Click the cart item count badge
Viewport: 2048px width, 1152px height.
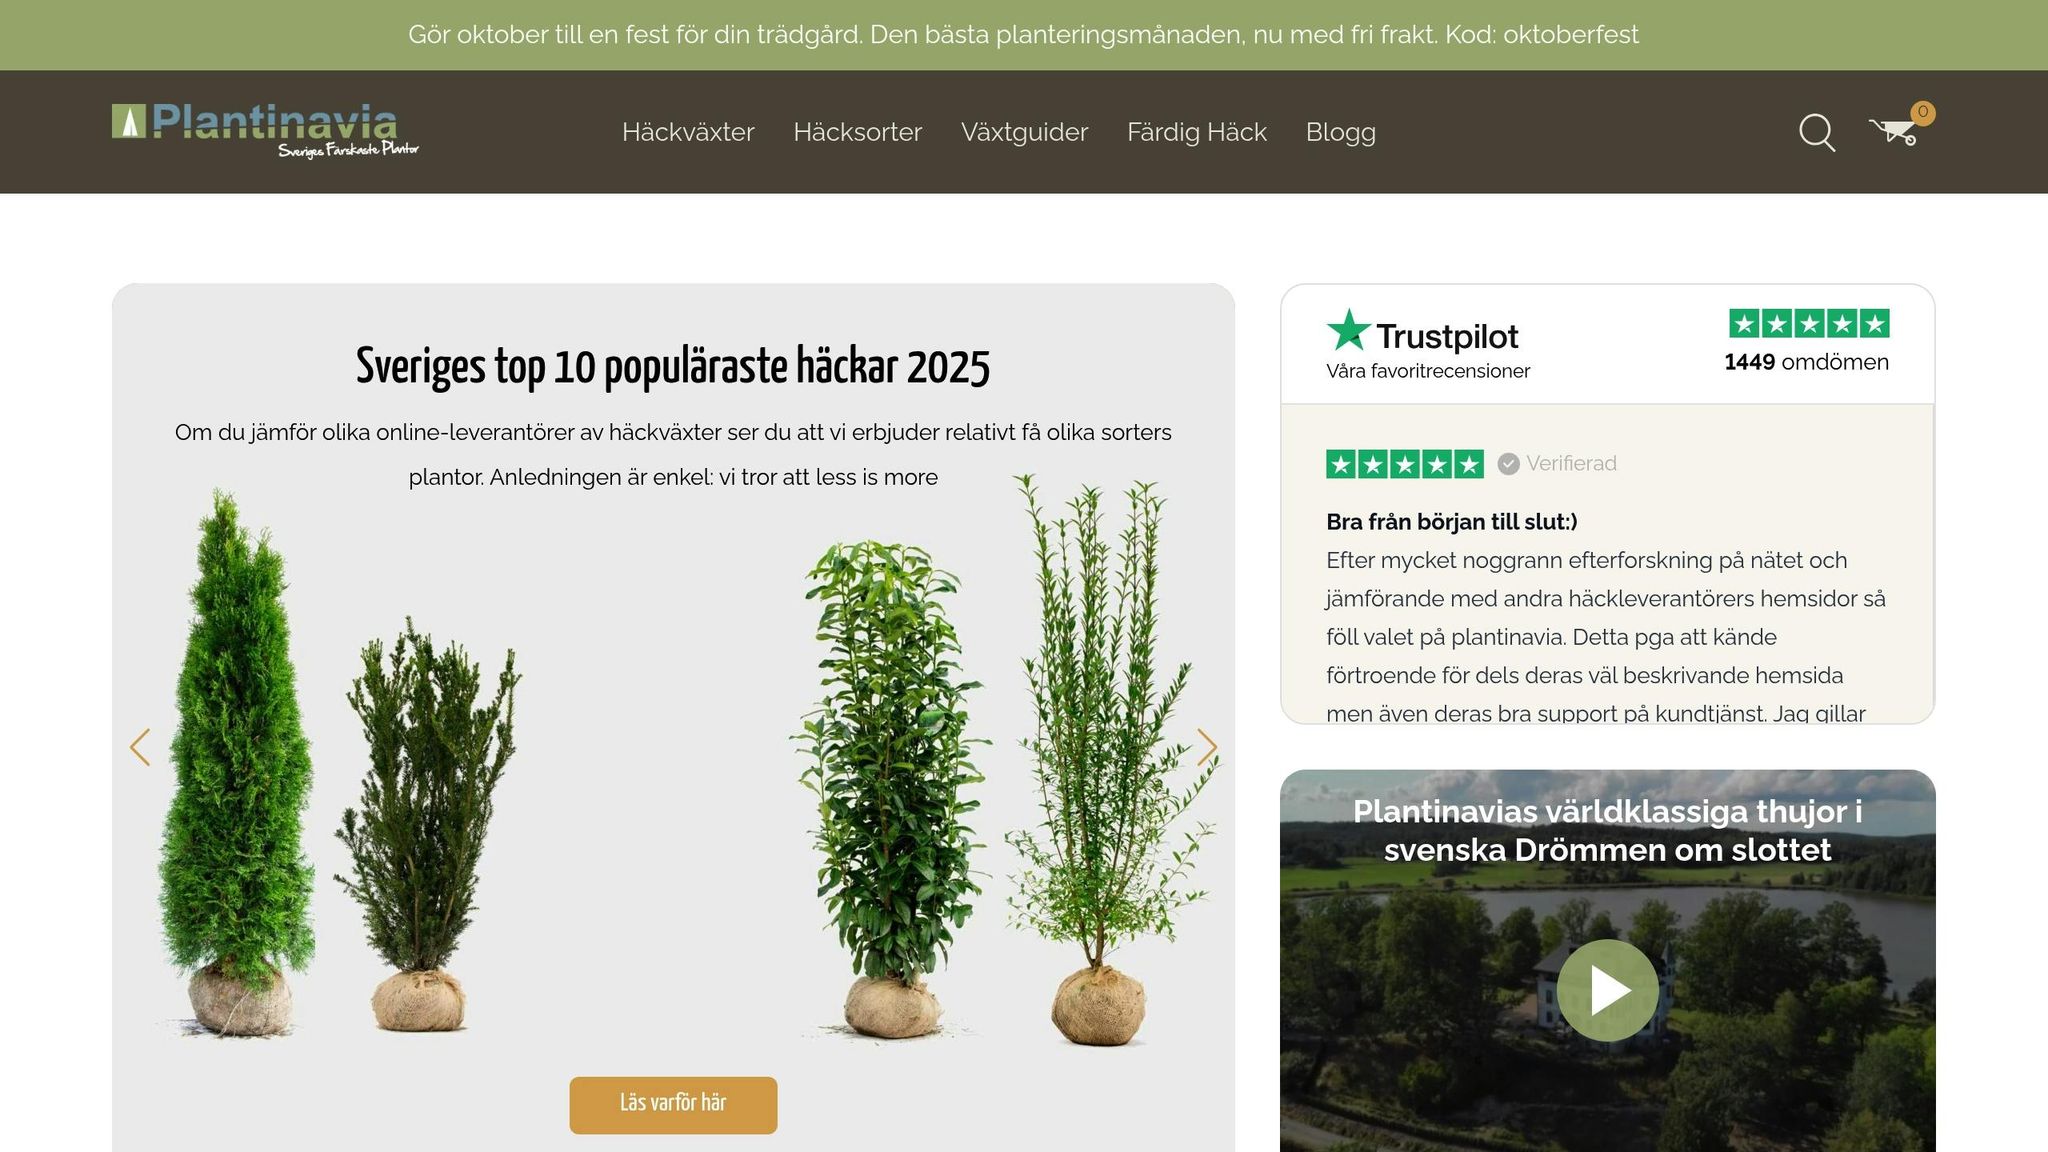click(x=1922, y=112)
